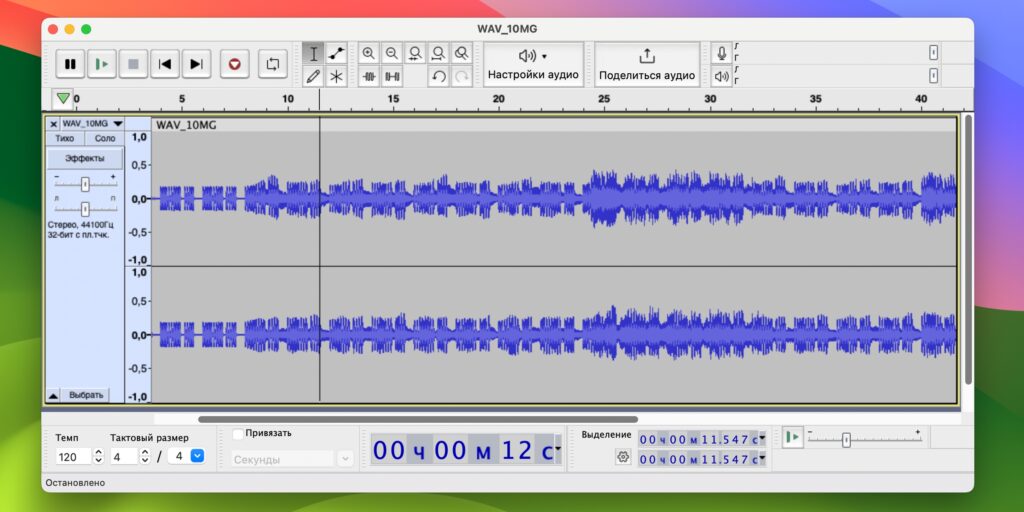Click the Redo arrow icon

click(x=462, y=76)
